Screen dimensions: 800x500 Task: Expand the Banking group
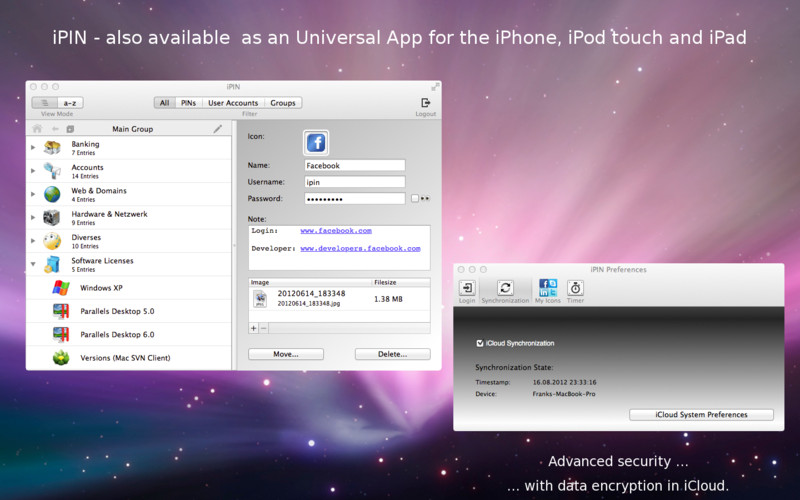pos(33,148)
